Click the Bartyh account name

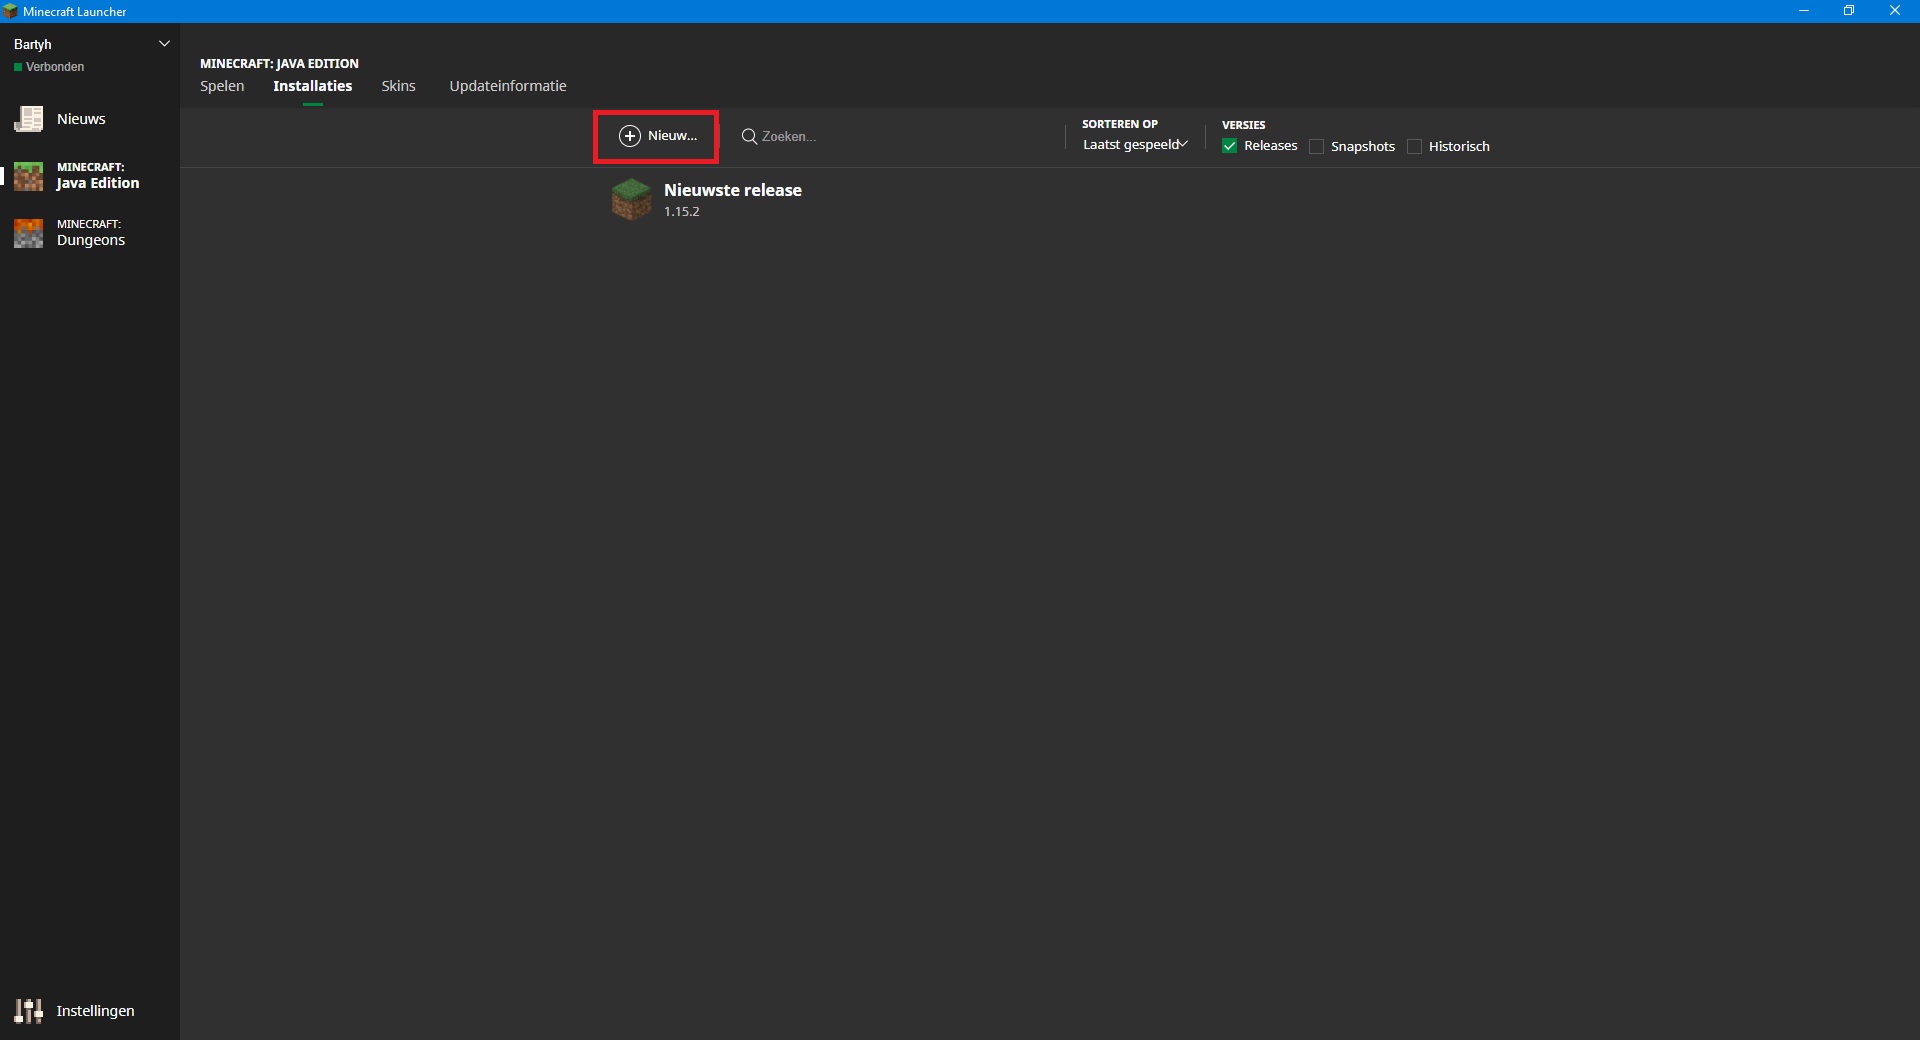click(x=33, y=44)
